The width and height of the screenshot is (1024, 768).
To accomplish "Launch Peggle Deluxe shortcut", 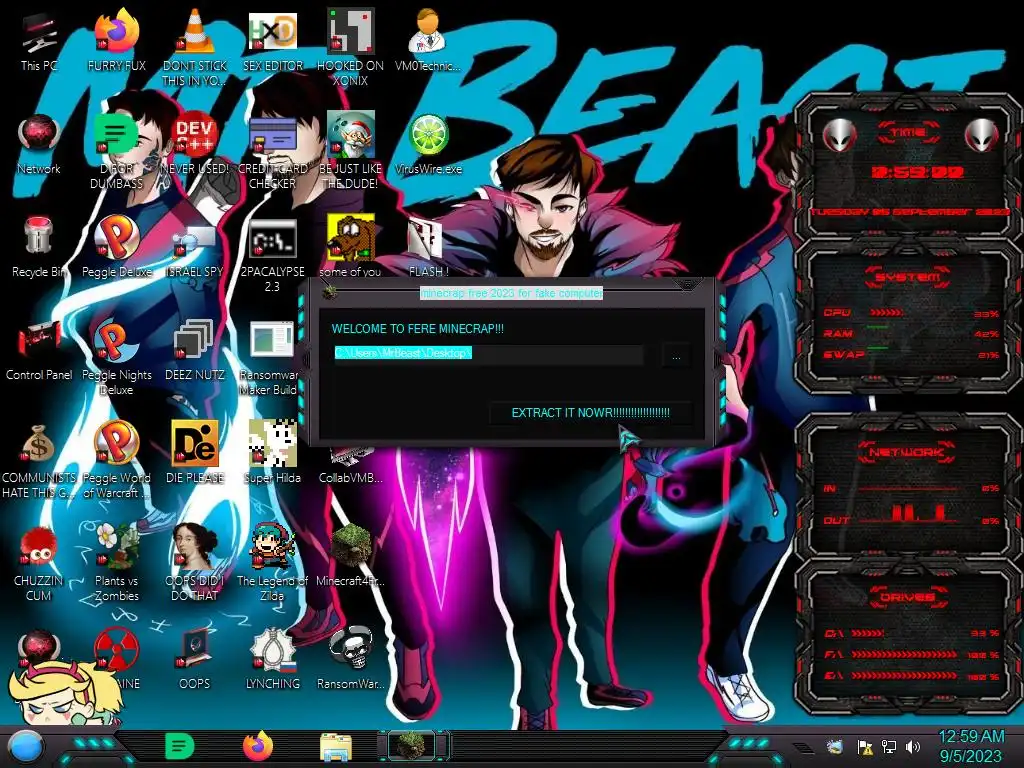I will coord(116,247).
